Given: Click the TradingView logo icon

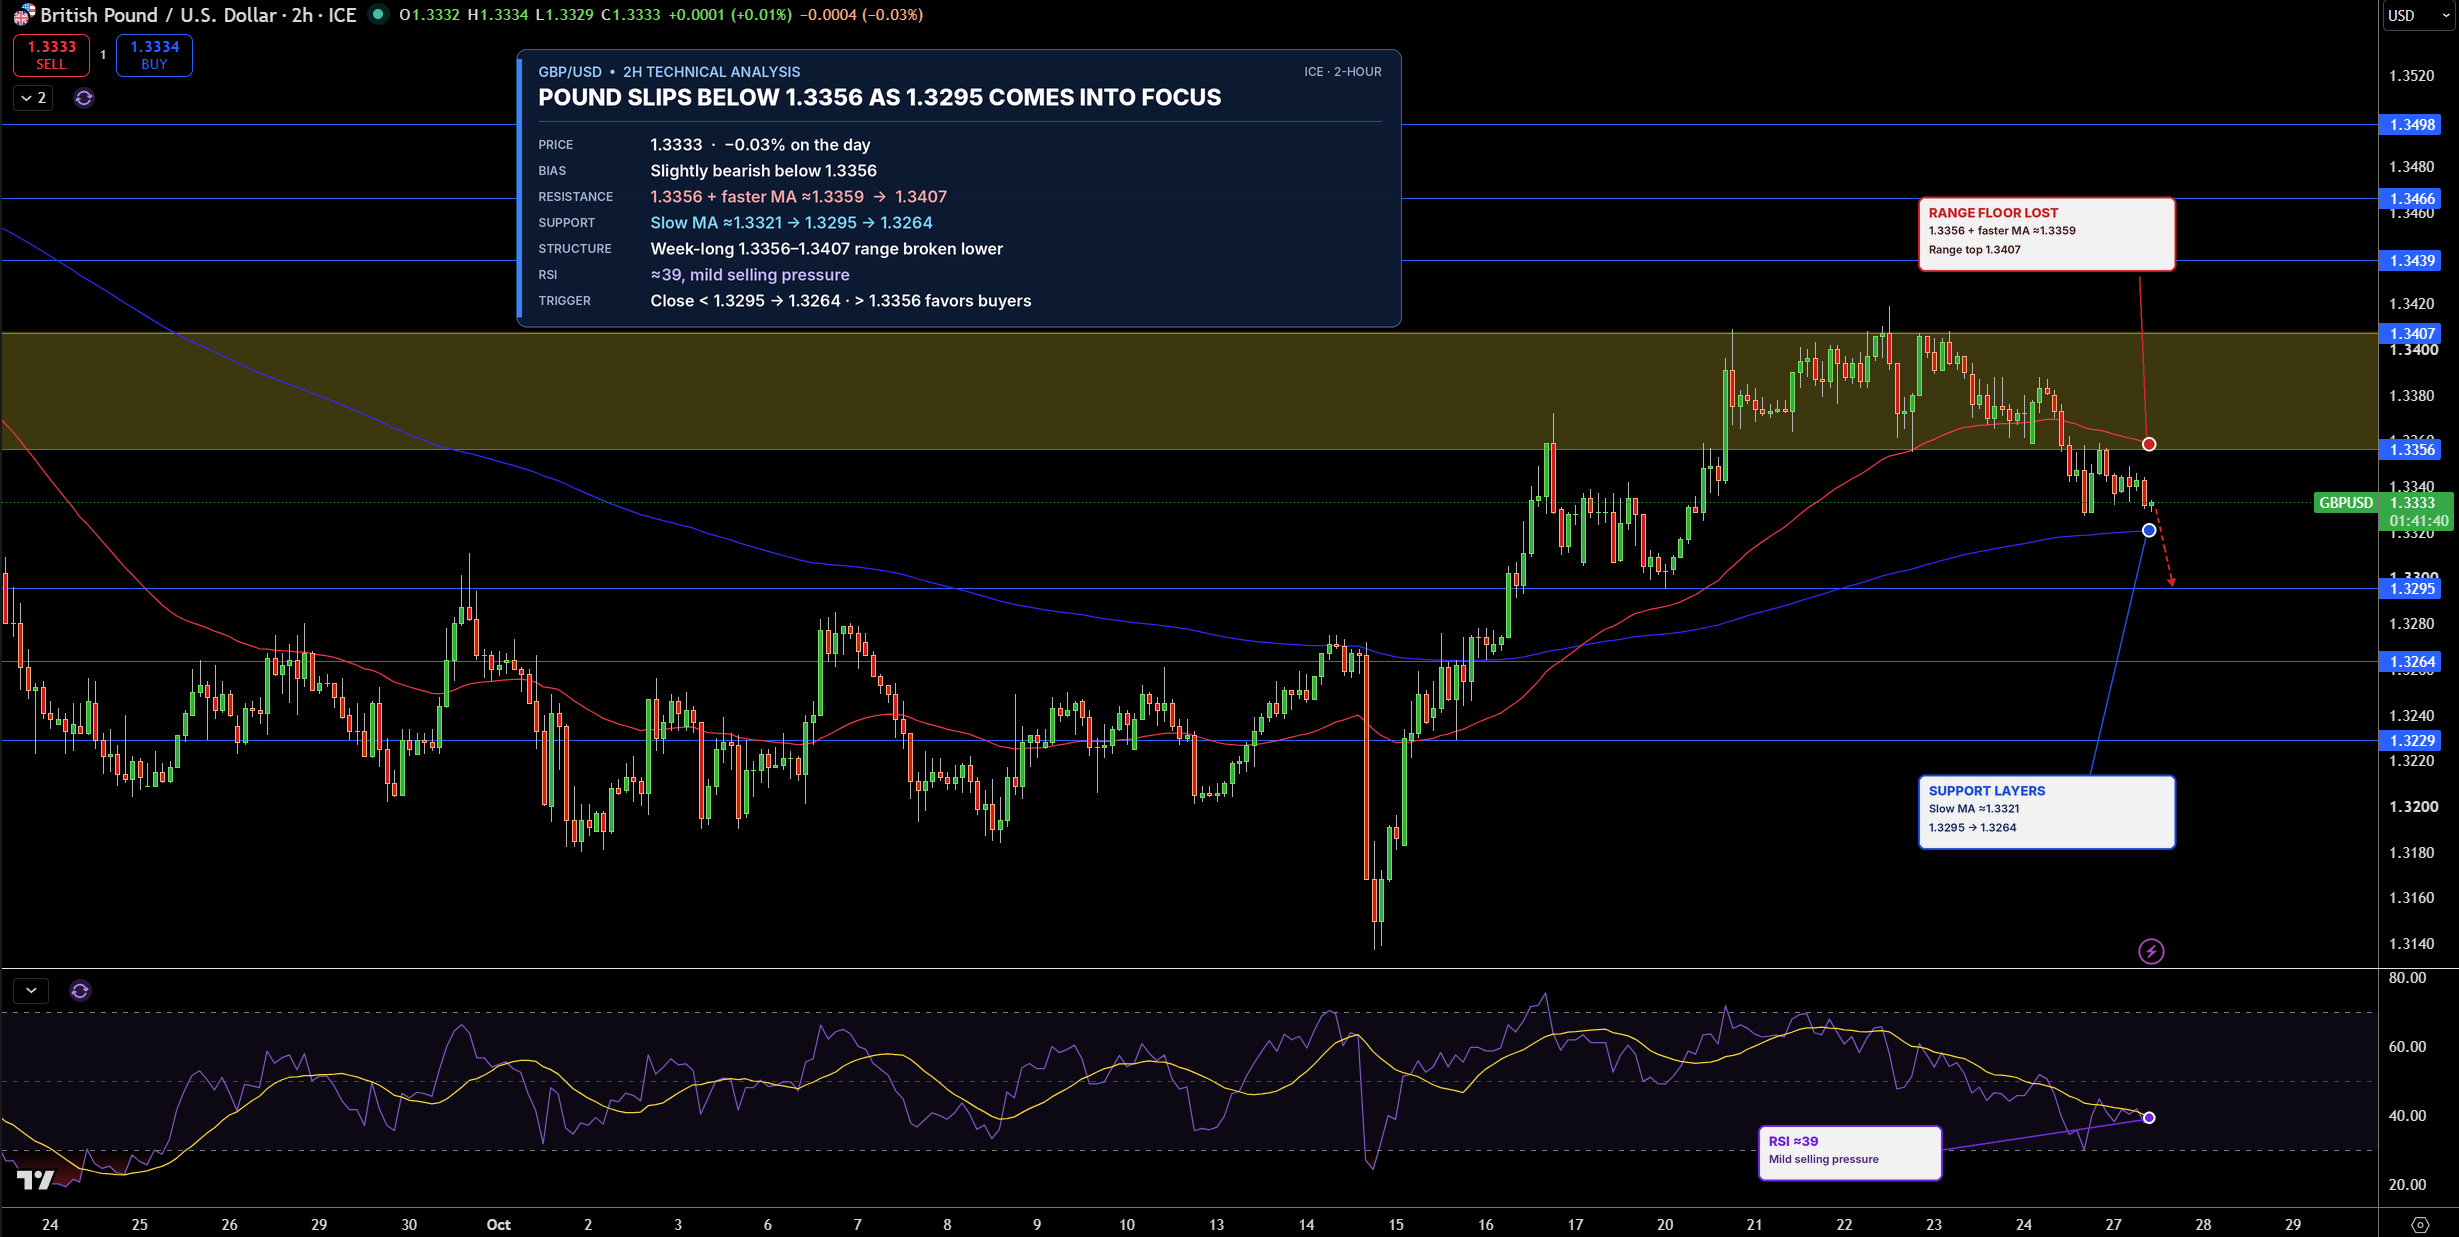Looking at the screenshot, I should (x=36, y=1180).
